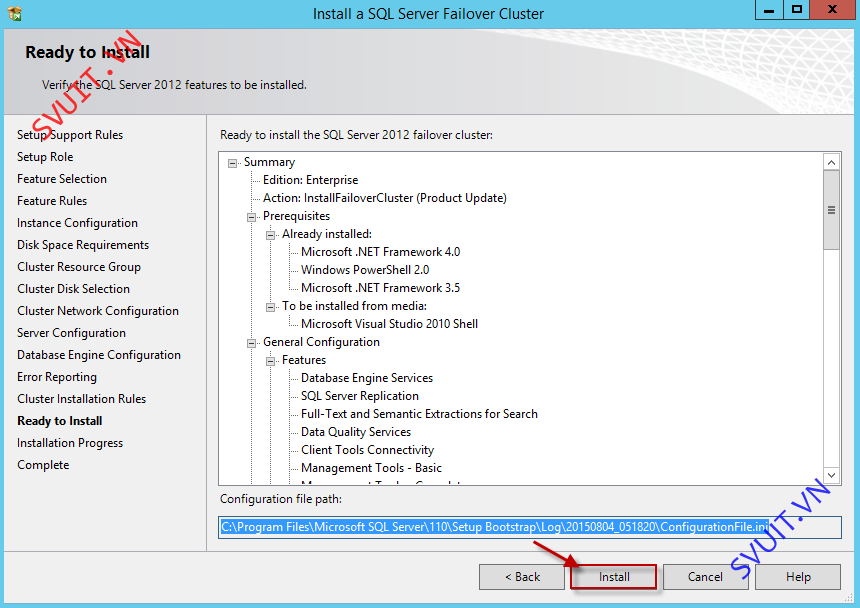Image resolution: width=860 pixels, height=608 pixels.
Task: Collapse the Prerequisites node
Action: tap(251, 217)
